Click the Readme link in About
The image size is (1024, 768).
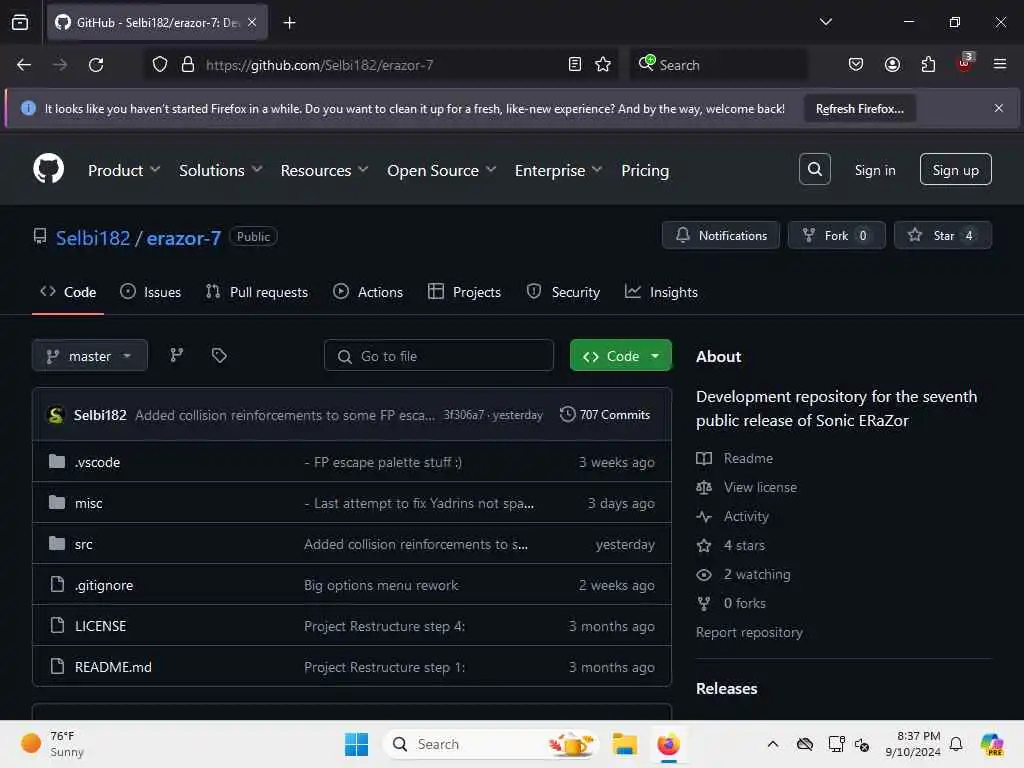coord(748,458)
